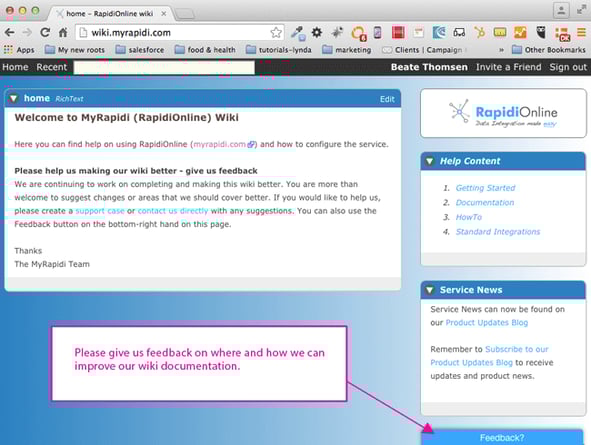591x445 pixels.
Task: Click the browser back arrow
Action: [x=10, y=33]
